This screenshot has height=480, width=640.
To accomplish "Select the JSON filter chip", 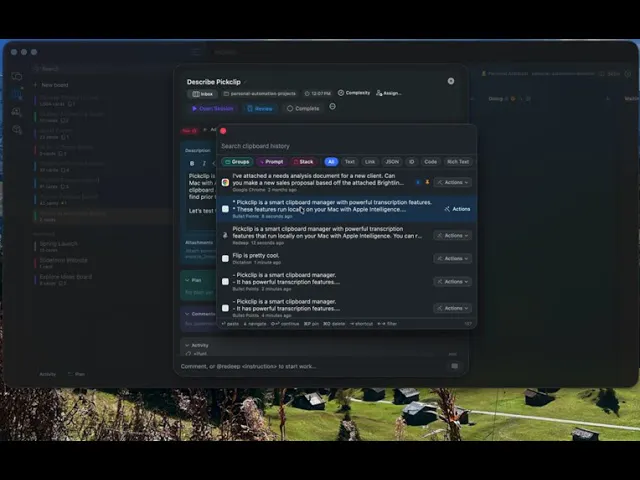I will point(392,162).
